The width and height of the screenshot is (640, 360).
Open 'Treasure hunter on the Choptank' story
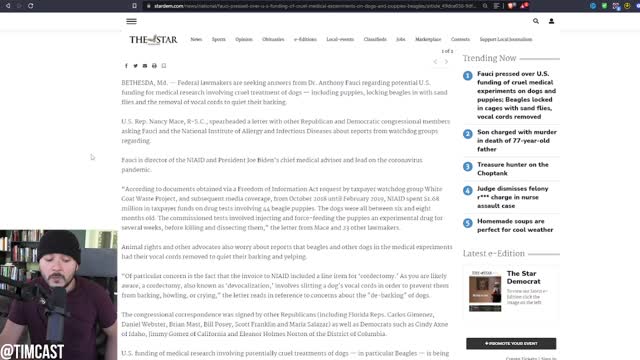coord(513,169)
